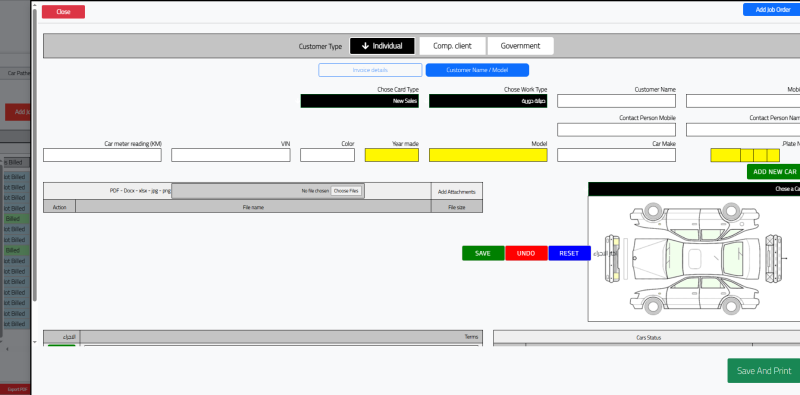Click the File name column header

(x=253, y=207)
